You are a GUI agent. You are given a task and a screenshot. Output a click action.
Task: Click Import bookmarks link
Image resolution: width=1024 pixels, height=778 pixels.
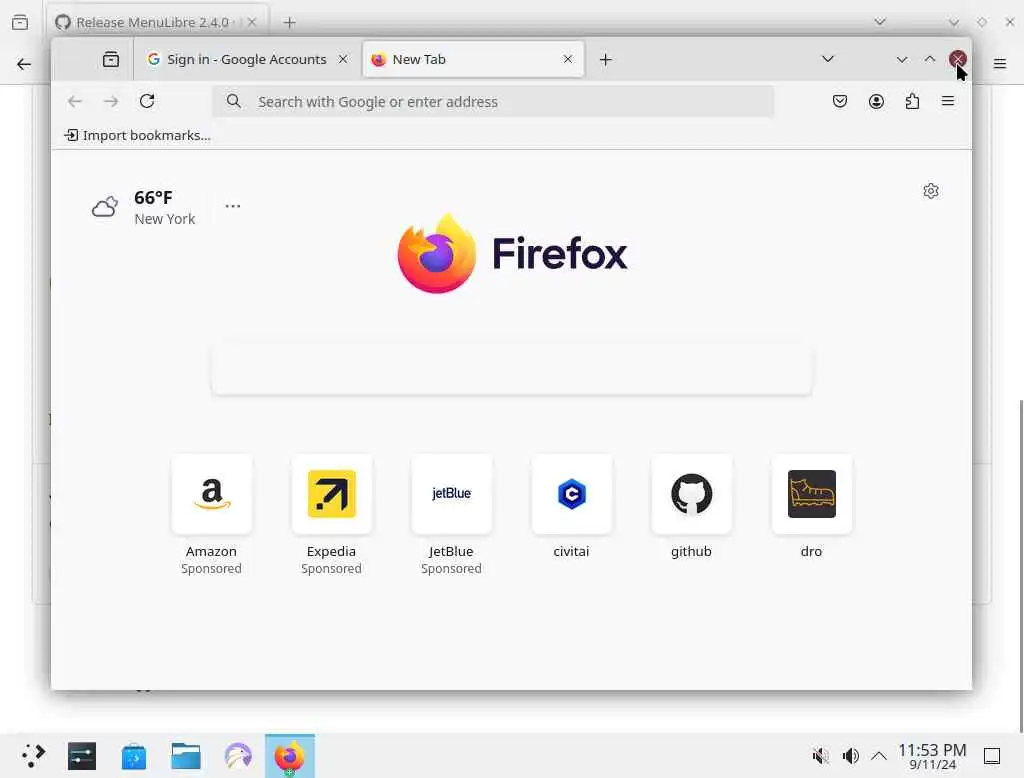[137, 135]
